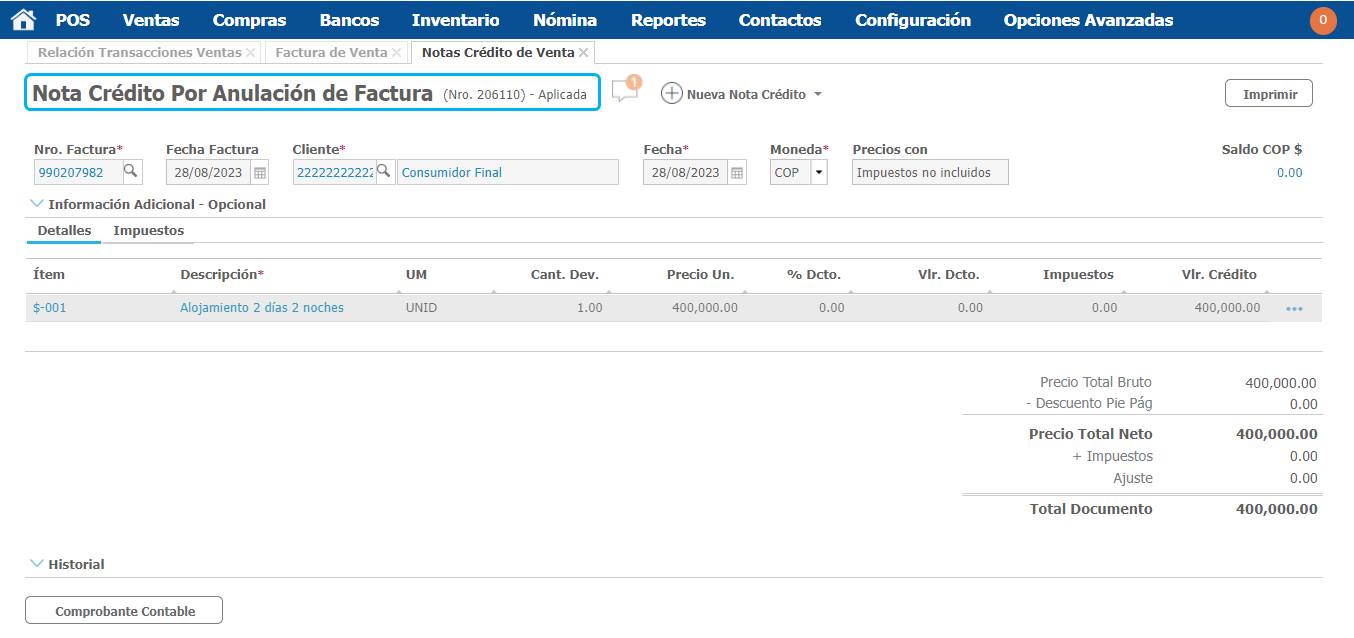Click the three-dots row options icon
This screenshot has width=1354, height=638.
(x=1294, y=309)
